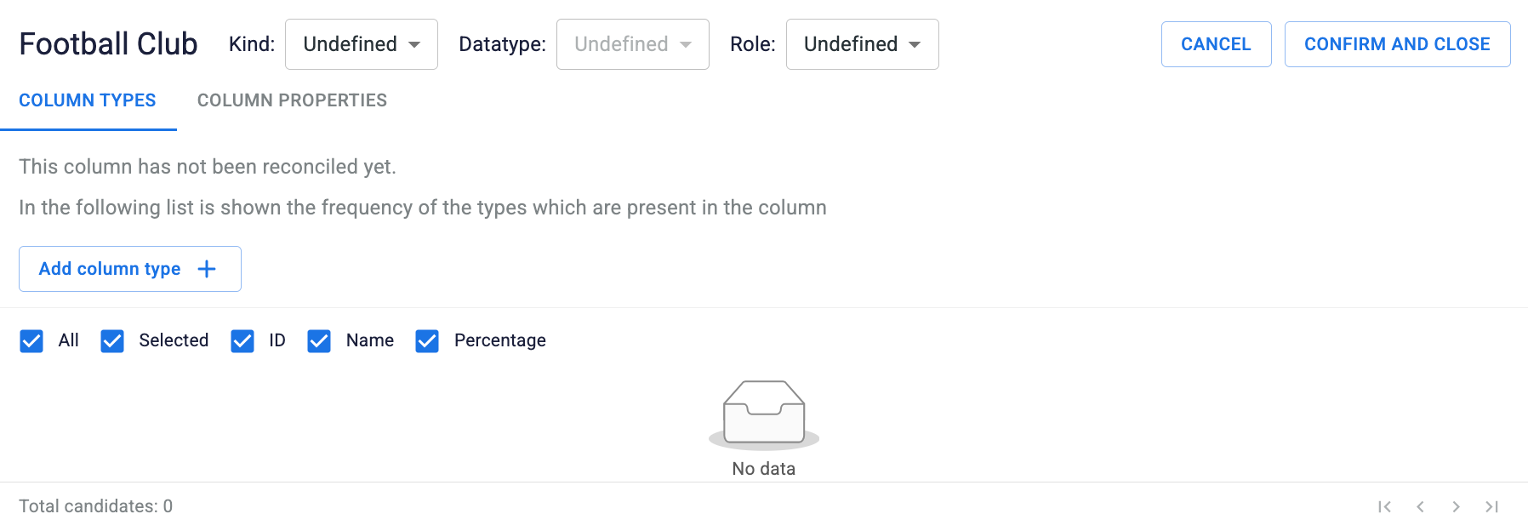
Task: Click Add column type button
Action: point(130,269)
